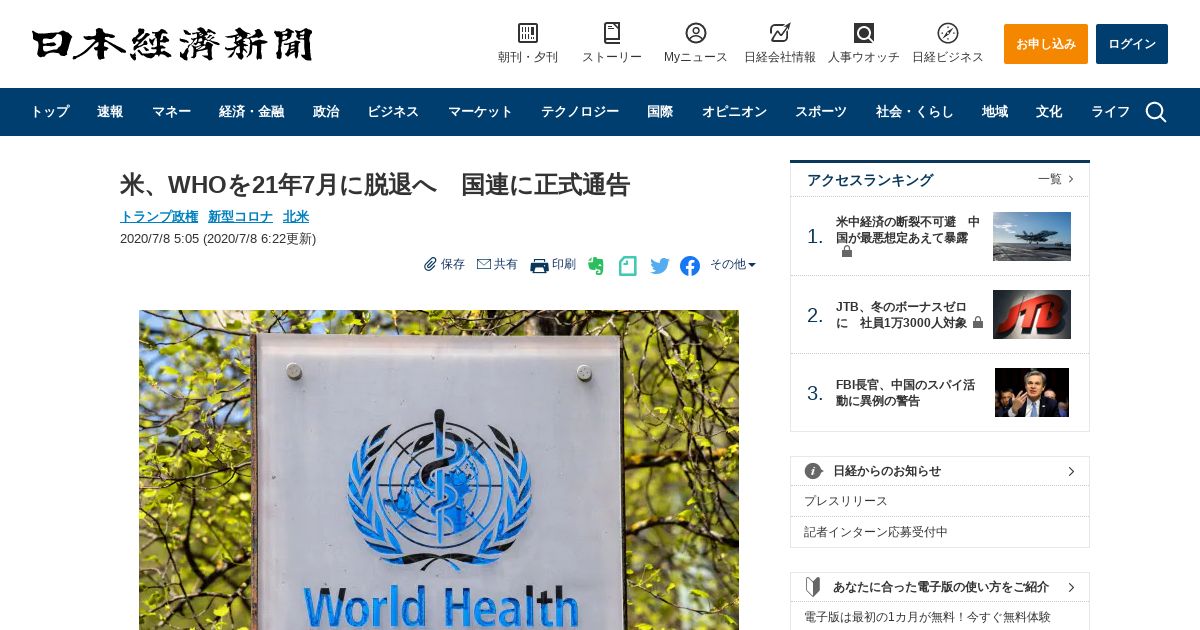The image size is (1200, 630).
Task: Click the アクセスランキング heading
Action: pyautogui.click(x=870, y=180)
